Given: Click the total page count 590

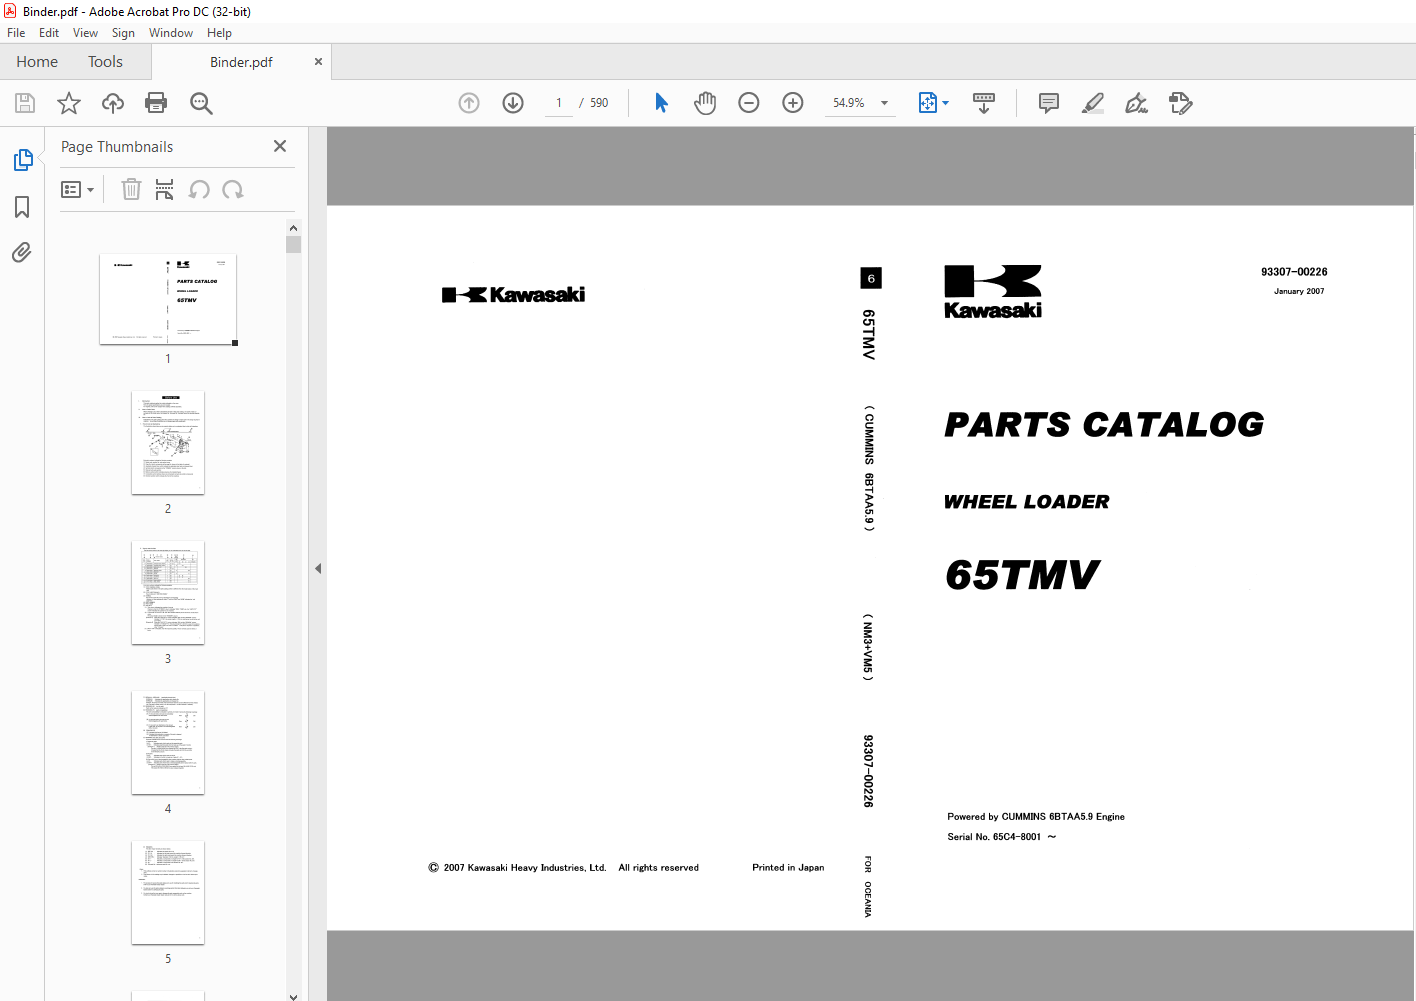Looking at the screenshot, I should [x=599, y=103].
